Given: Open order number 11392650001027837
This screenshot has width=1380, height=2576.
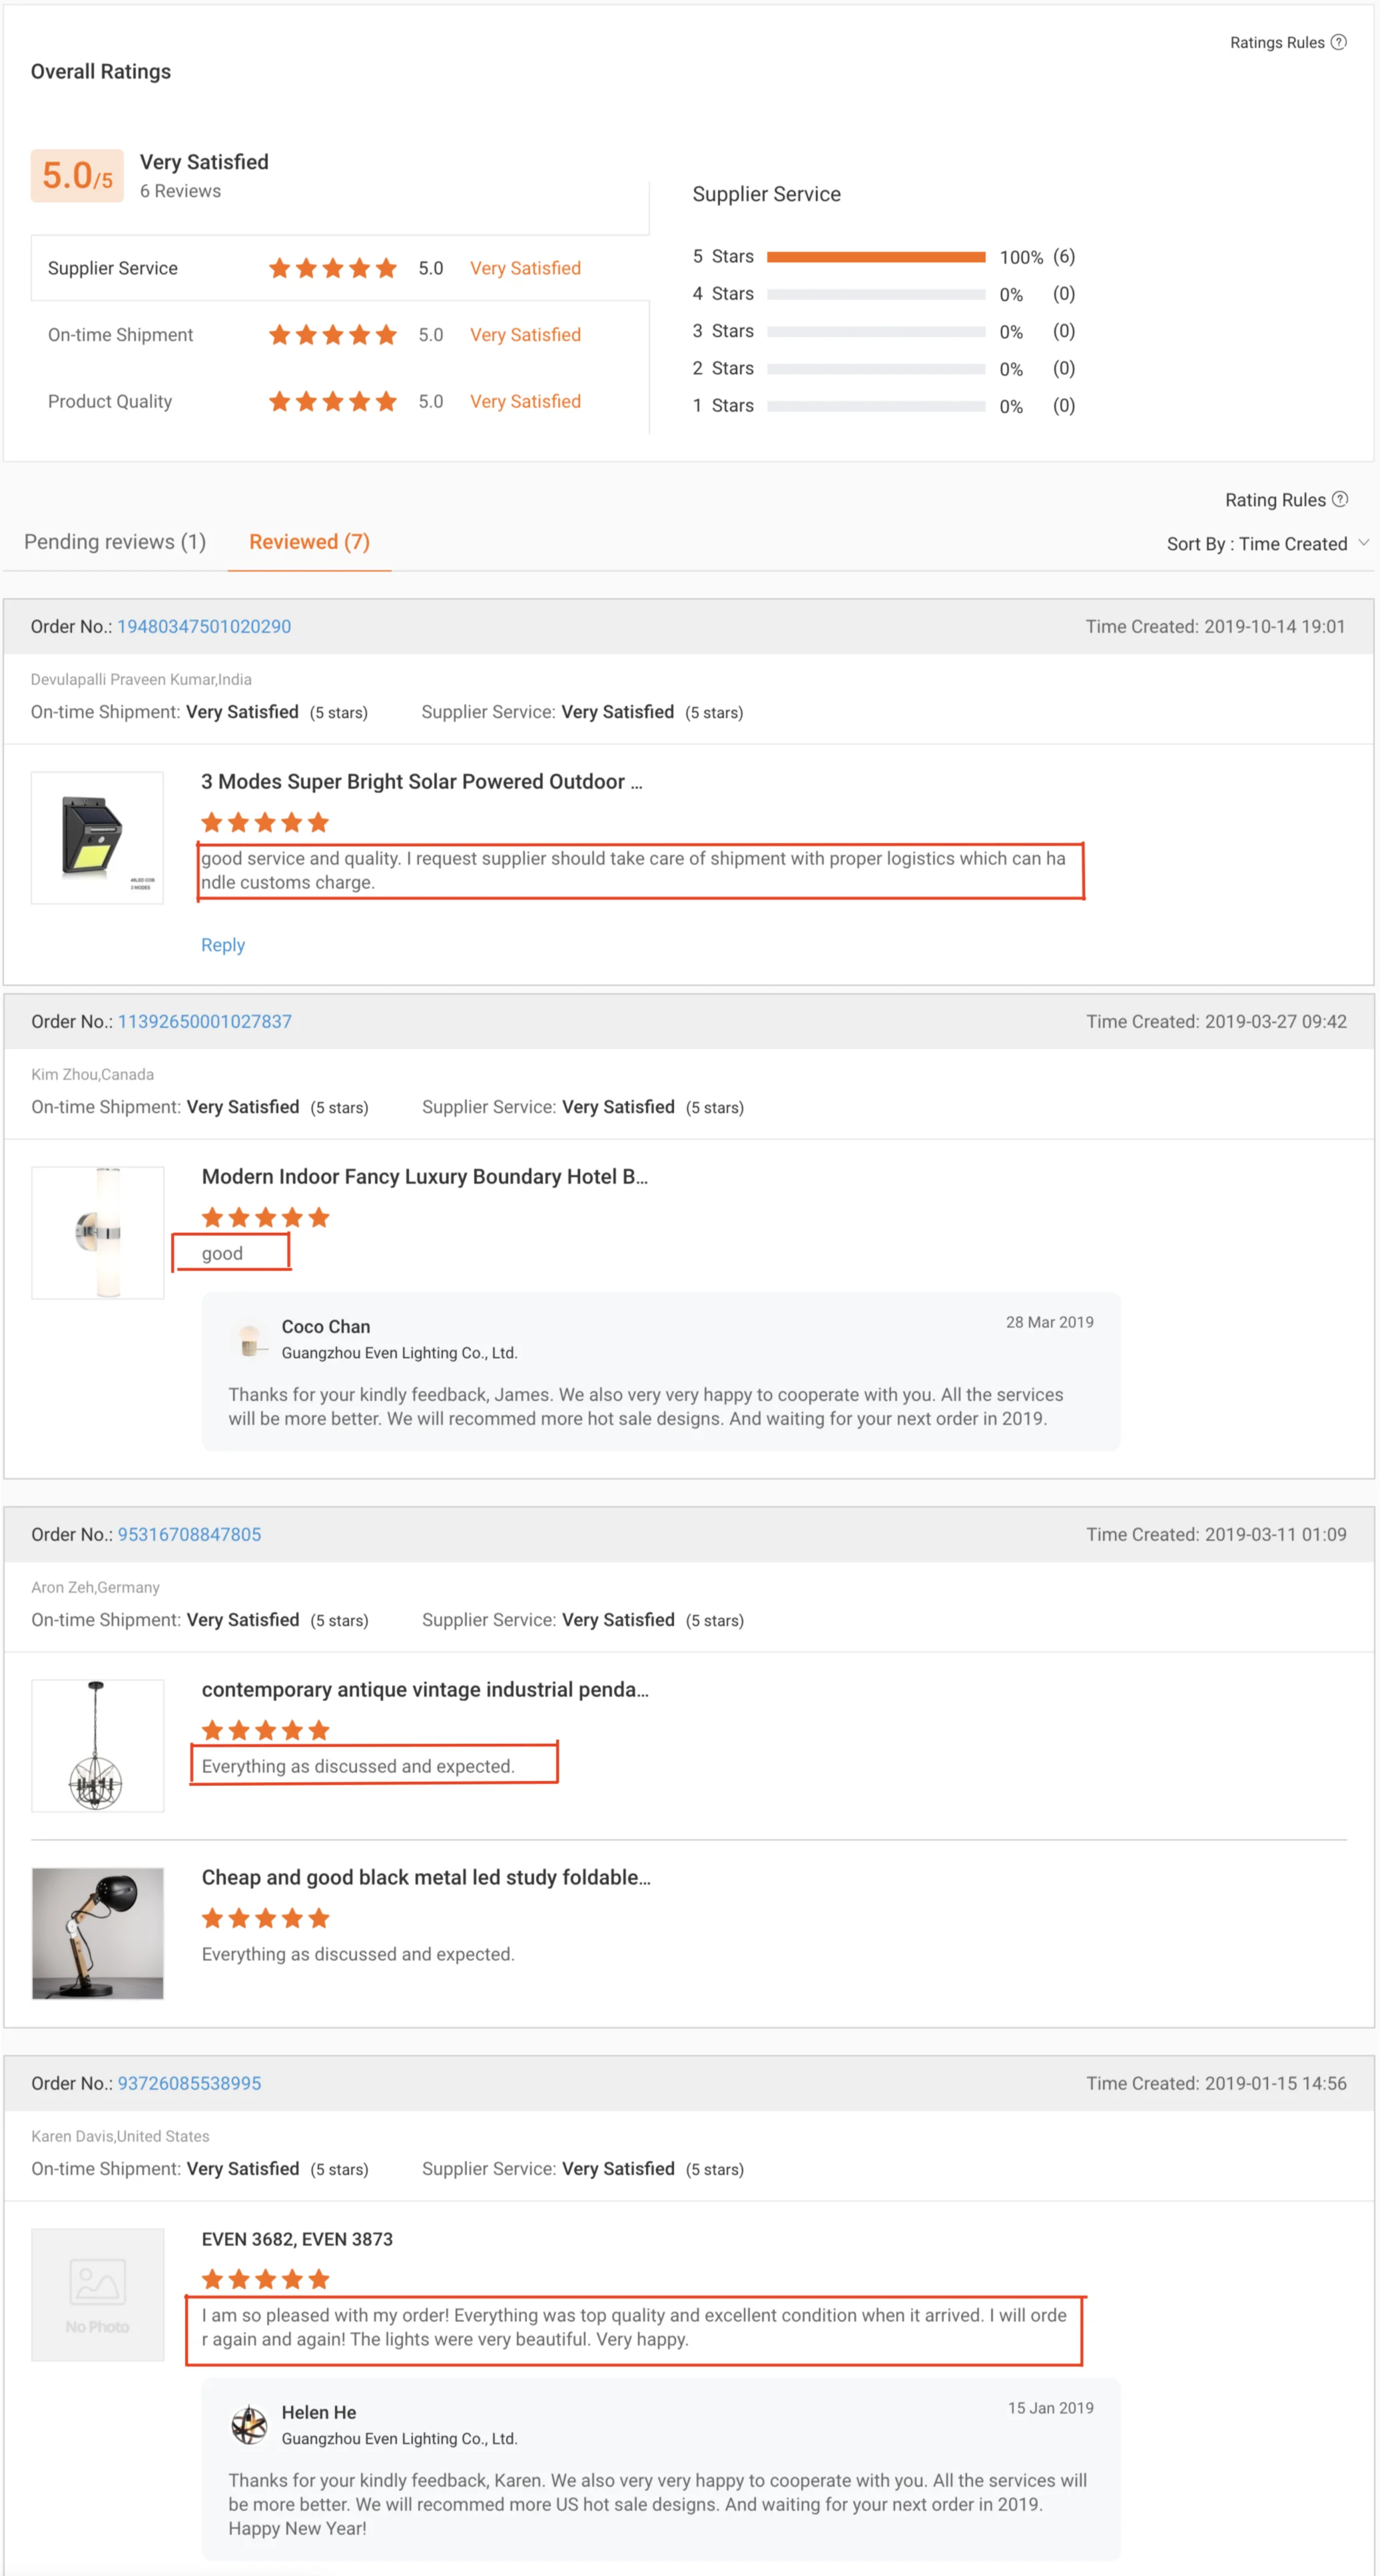Looking at the screenshot, I should click(205, 1022).
